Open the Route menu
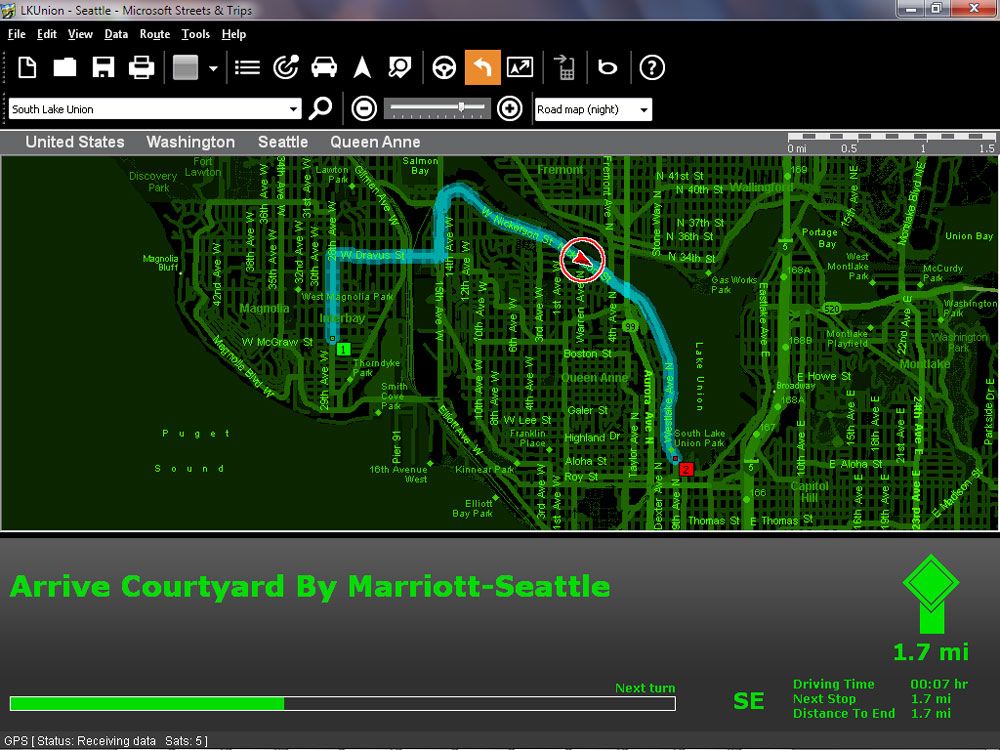Screen dimensions: 1000x750 [x=155, y=34]
